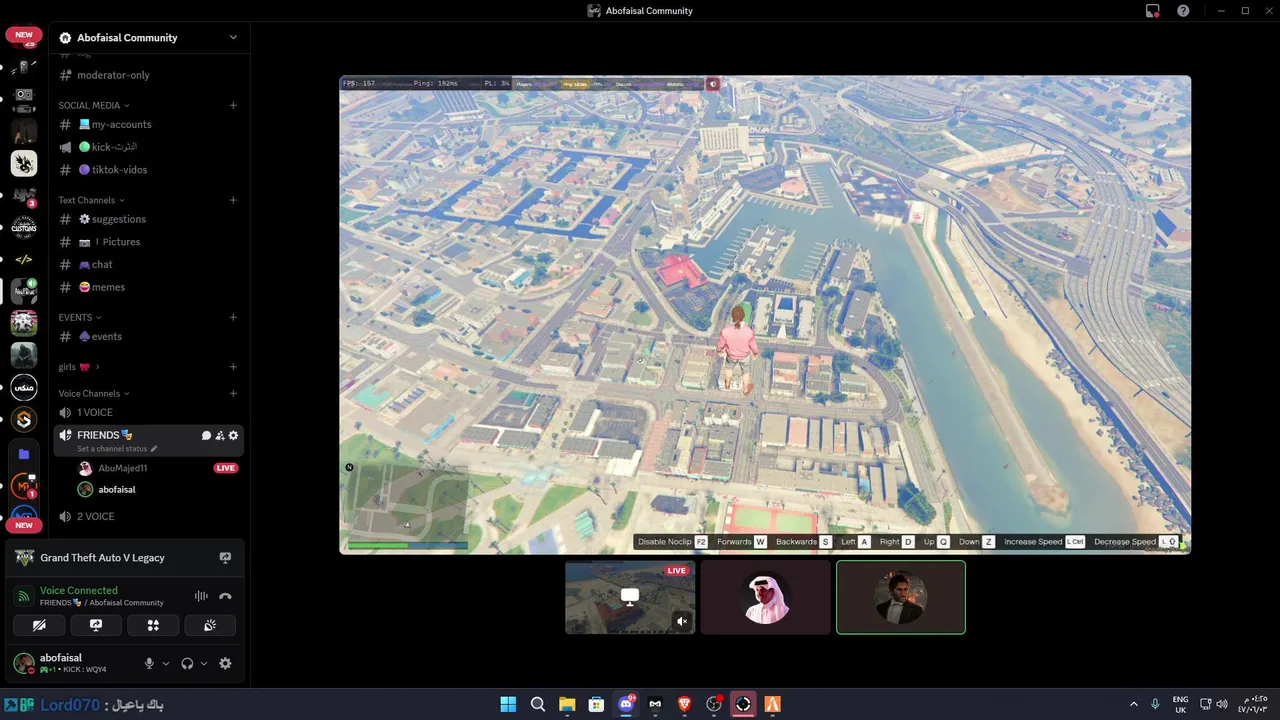Open File Explorer from the taskbar
The image size is (1280, 720).
tap(567, 704)
